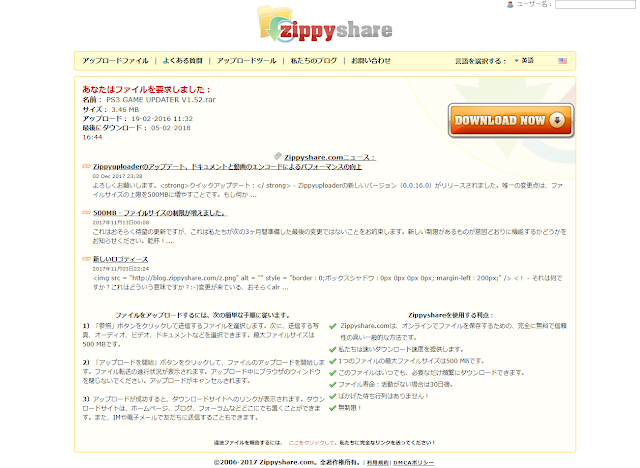Click the checkmark beside 無制限
Screen dimensions: 640x468
(x=333, y=408)
